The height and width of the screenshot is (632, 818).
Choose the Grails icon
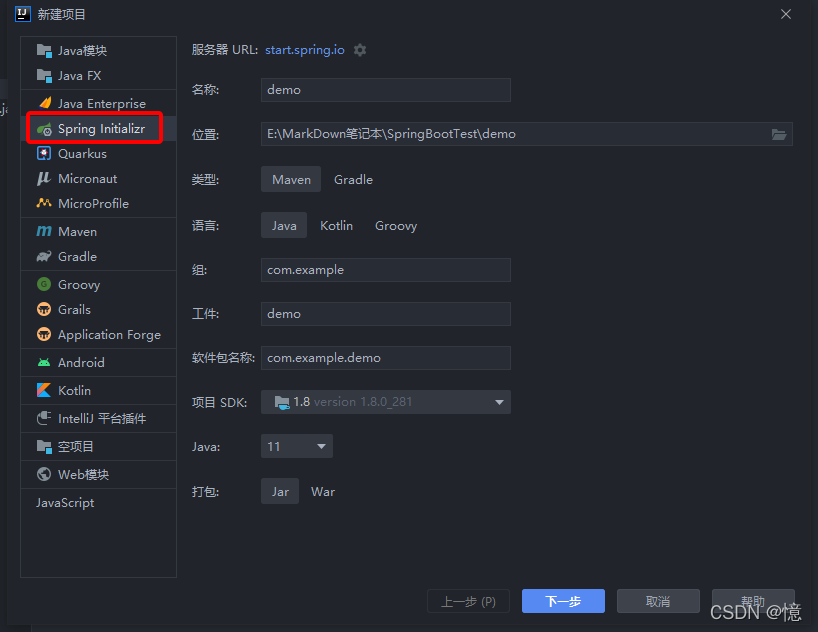pos(44,309)
